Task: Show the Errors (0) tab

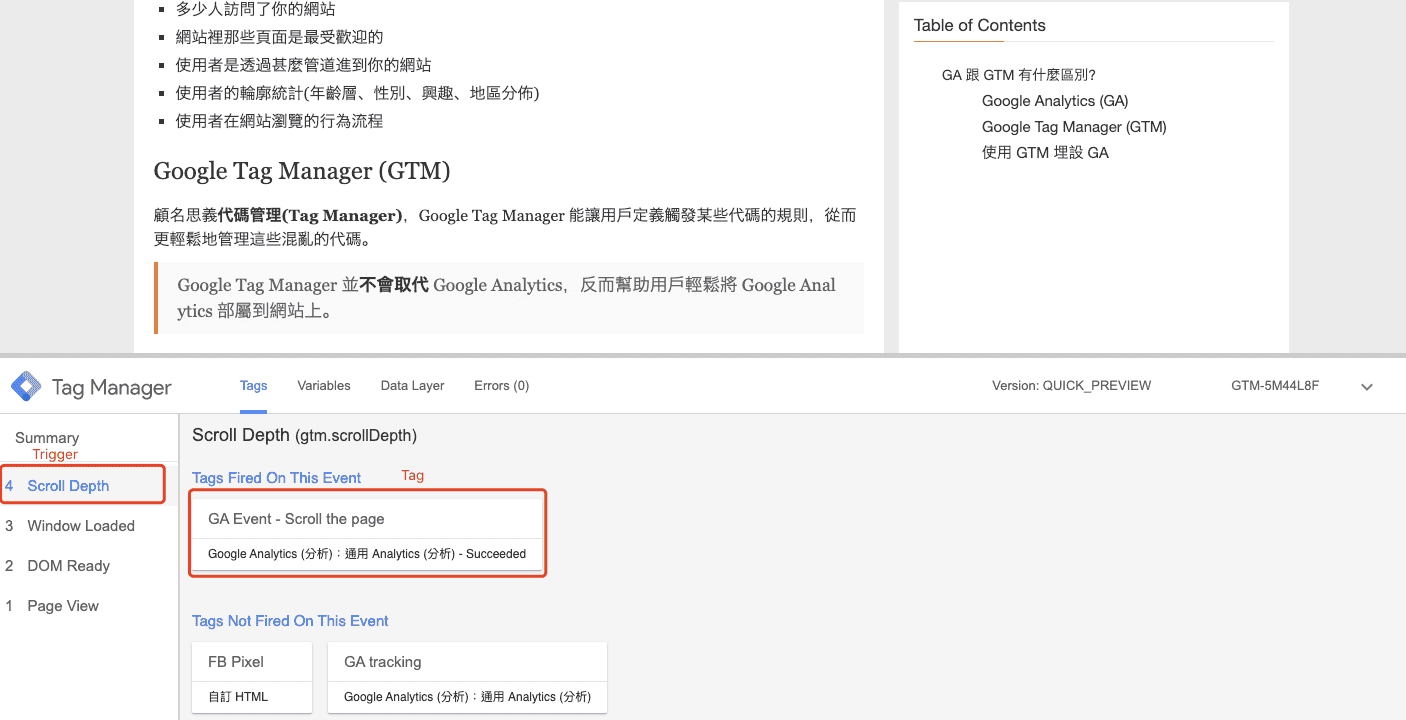Action: coord(501,385)
